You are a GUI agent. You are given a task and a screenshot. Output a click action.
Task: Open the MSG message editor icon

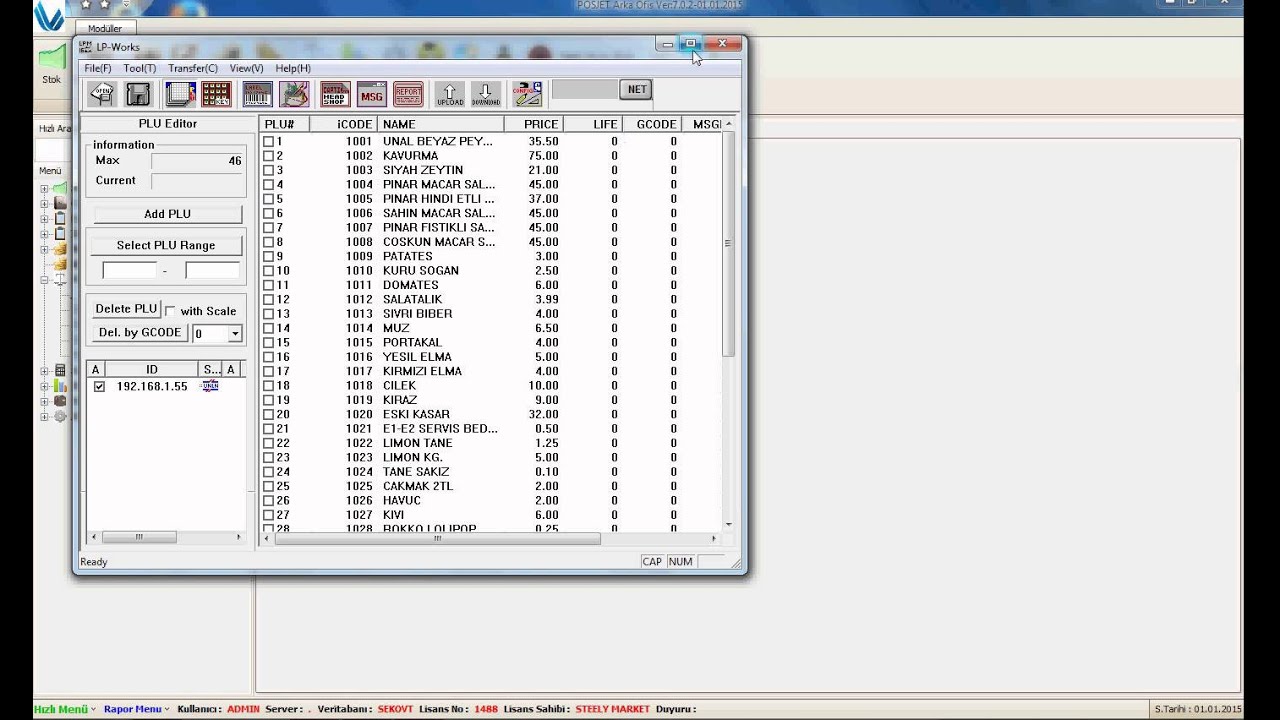click(371, 94)
